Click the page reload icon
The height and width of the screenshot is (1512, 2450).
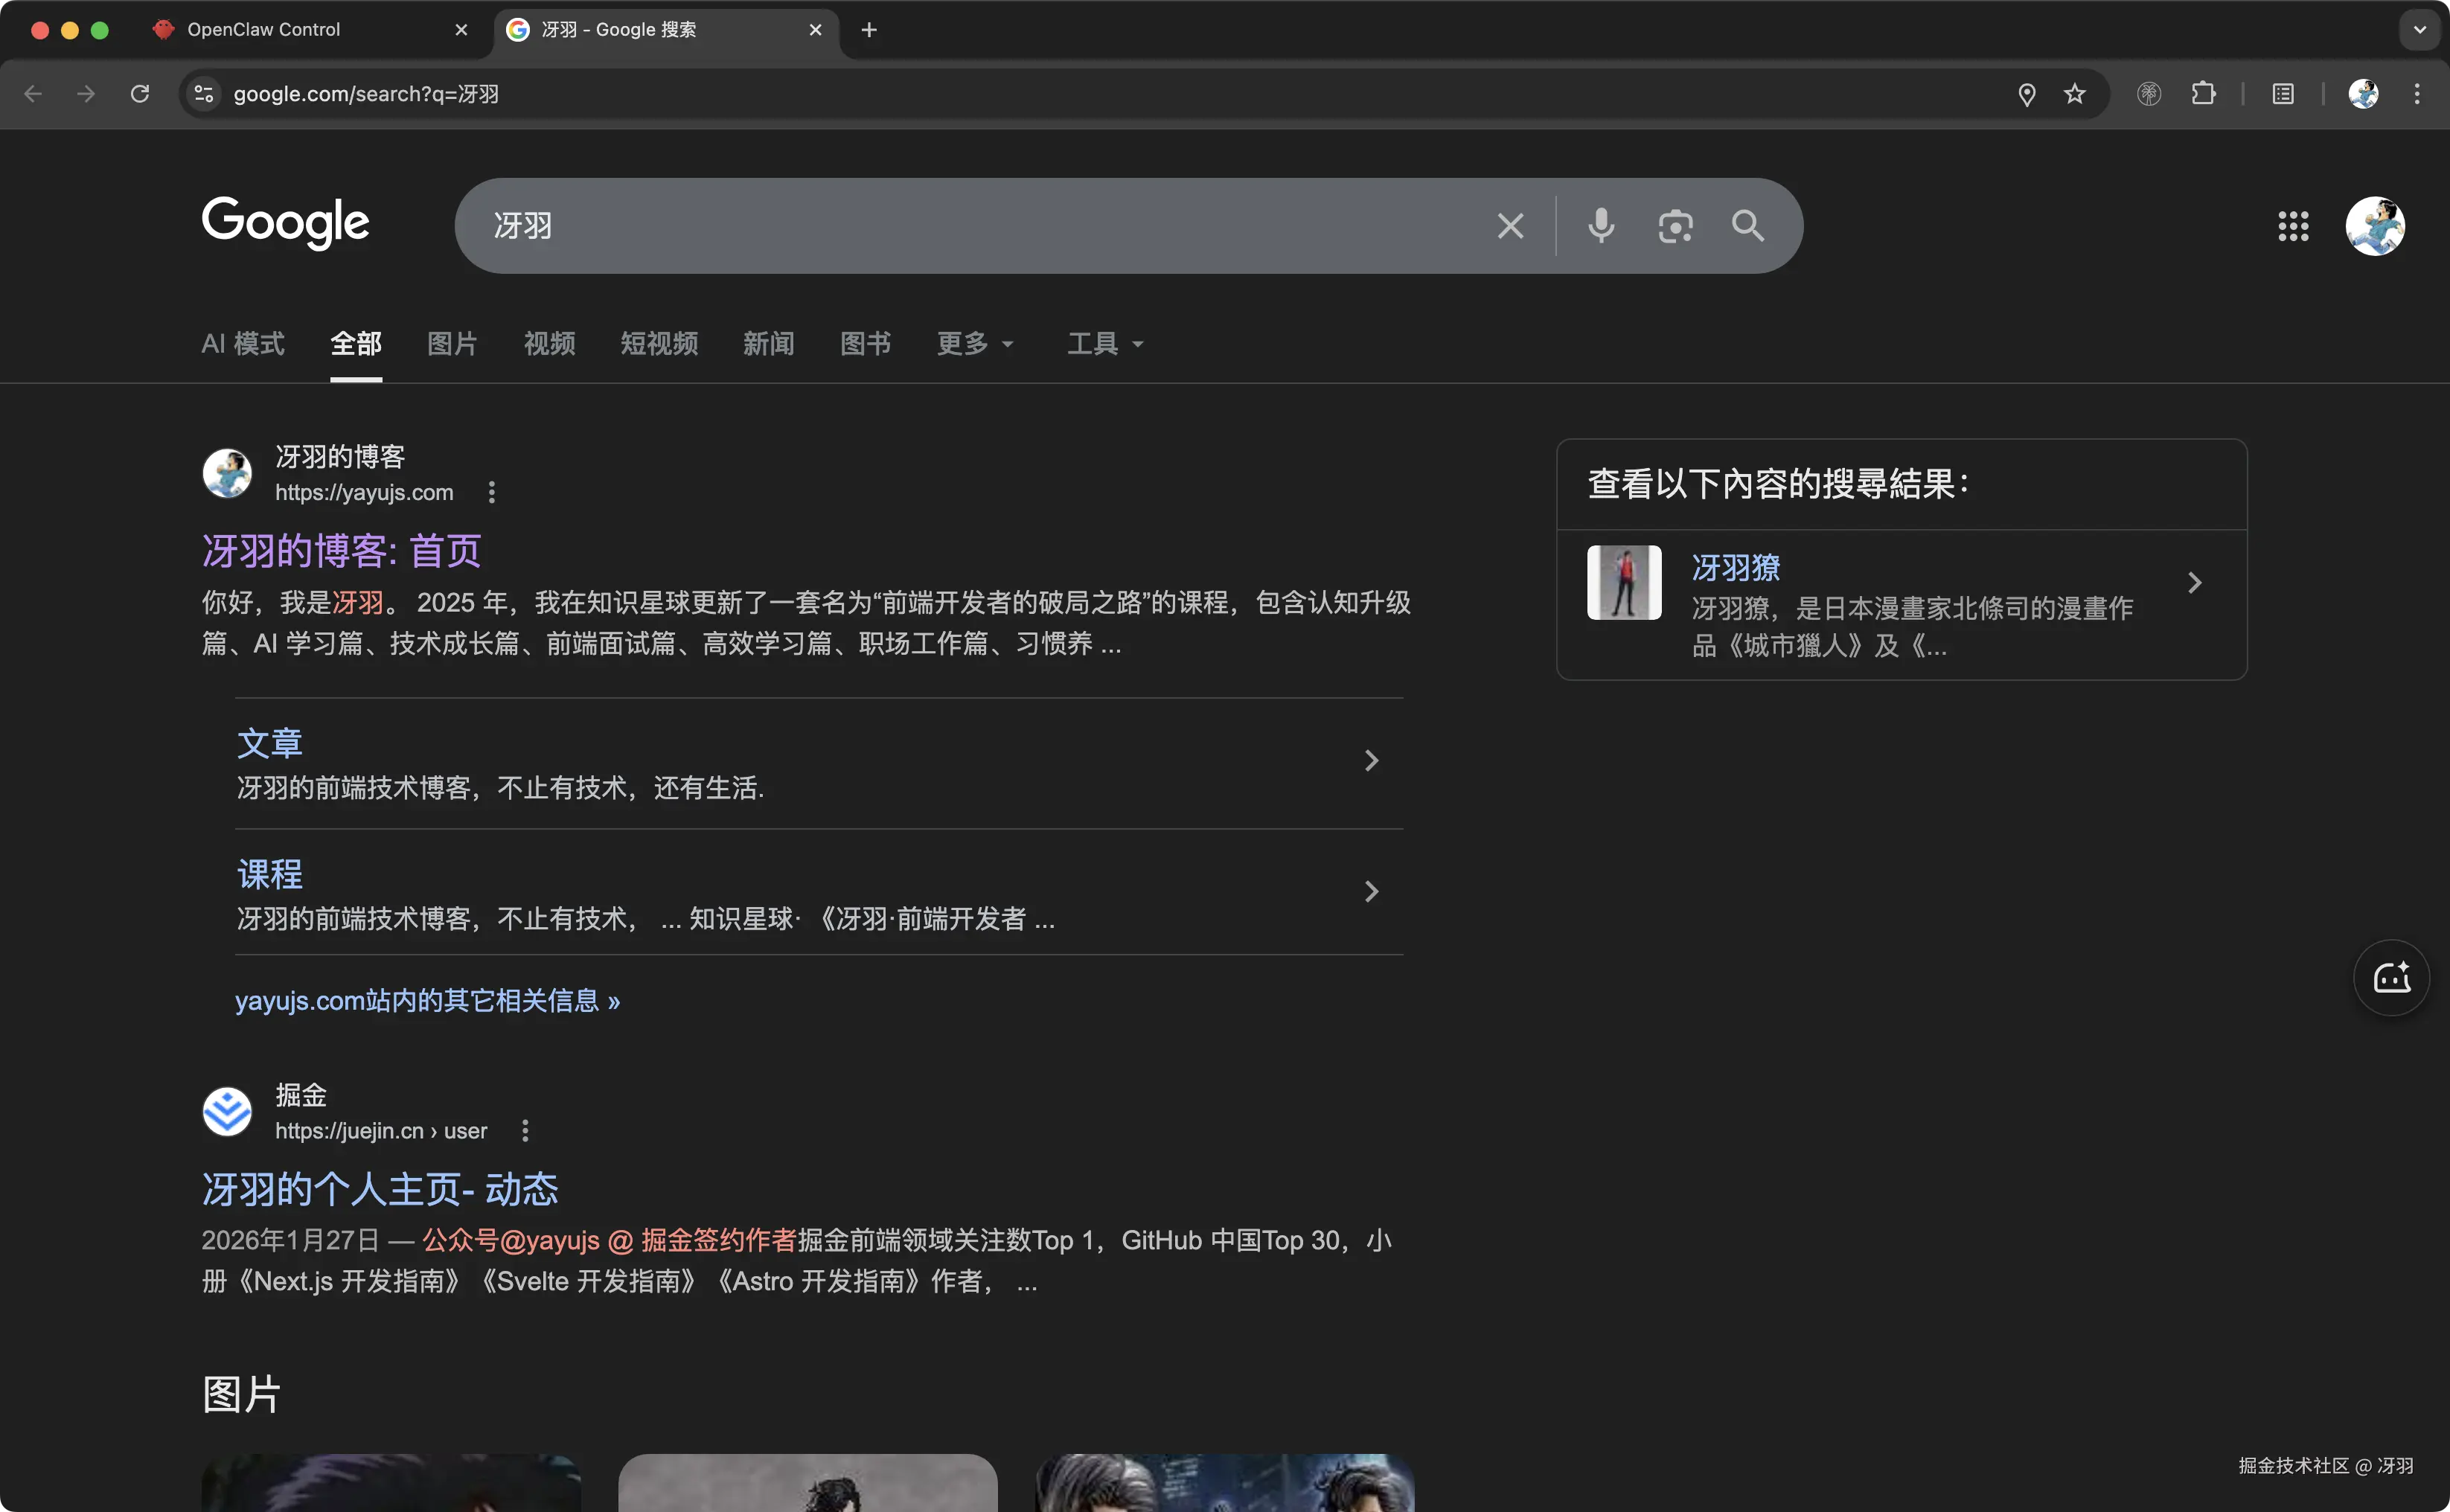(x=140, y=93)
